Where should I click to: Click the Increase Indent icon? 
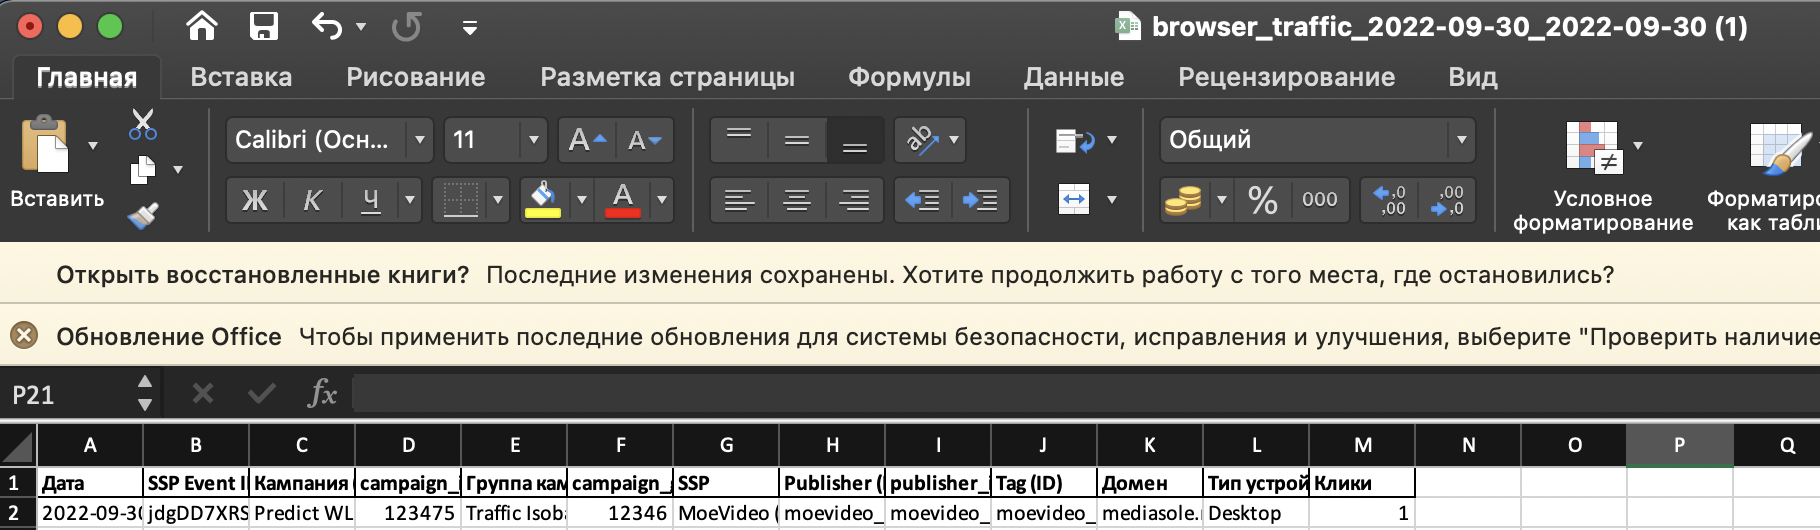pos(980,200)
